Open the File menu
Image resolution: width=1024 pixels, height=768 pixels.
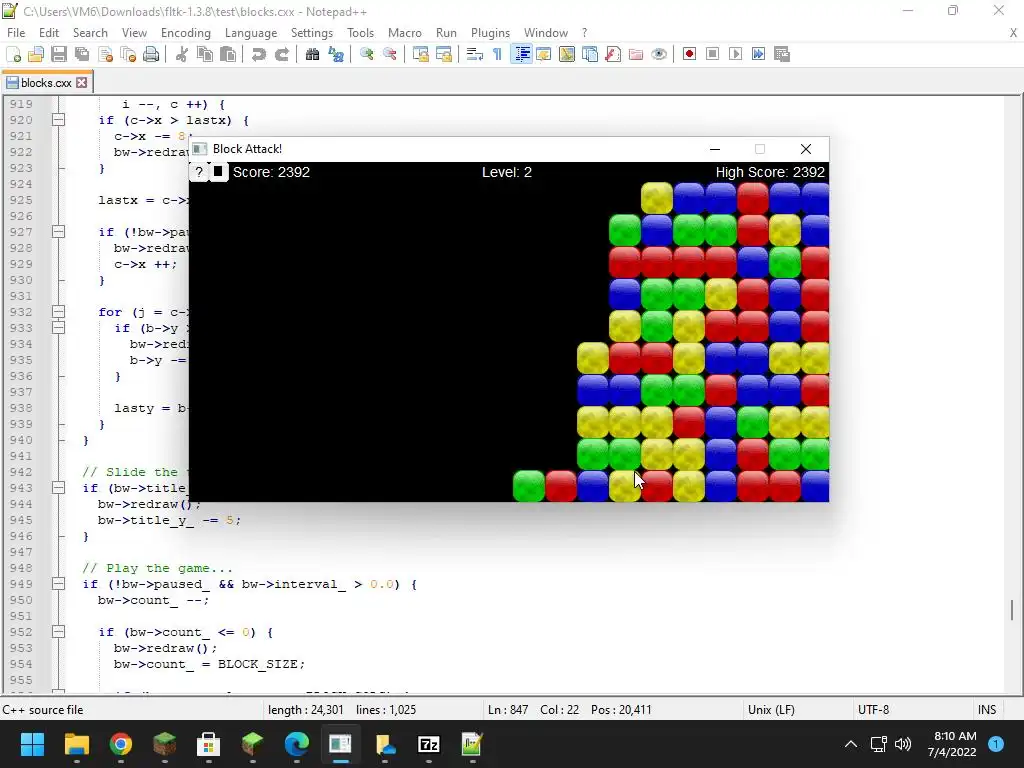coord(16,33)
